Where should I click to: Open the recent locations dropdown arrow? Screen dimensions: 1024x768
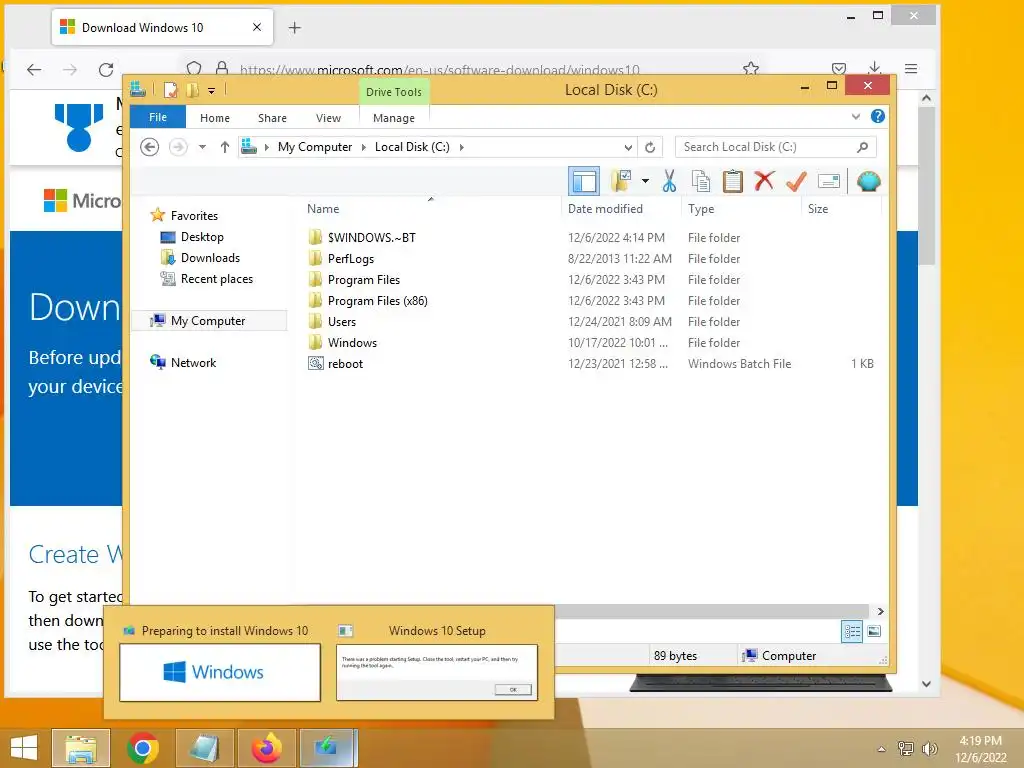click(x=202, y=147)
